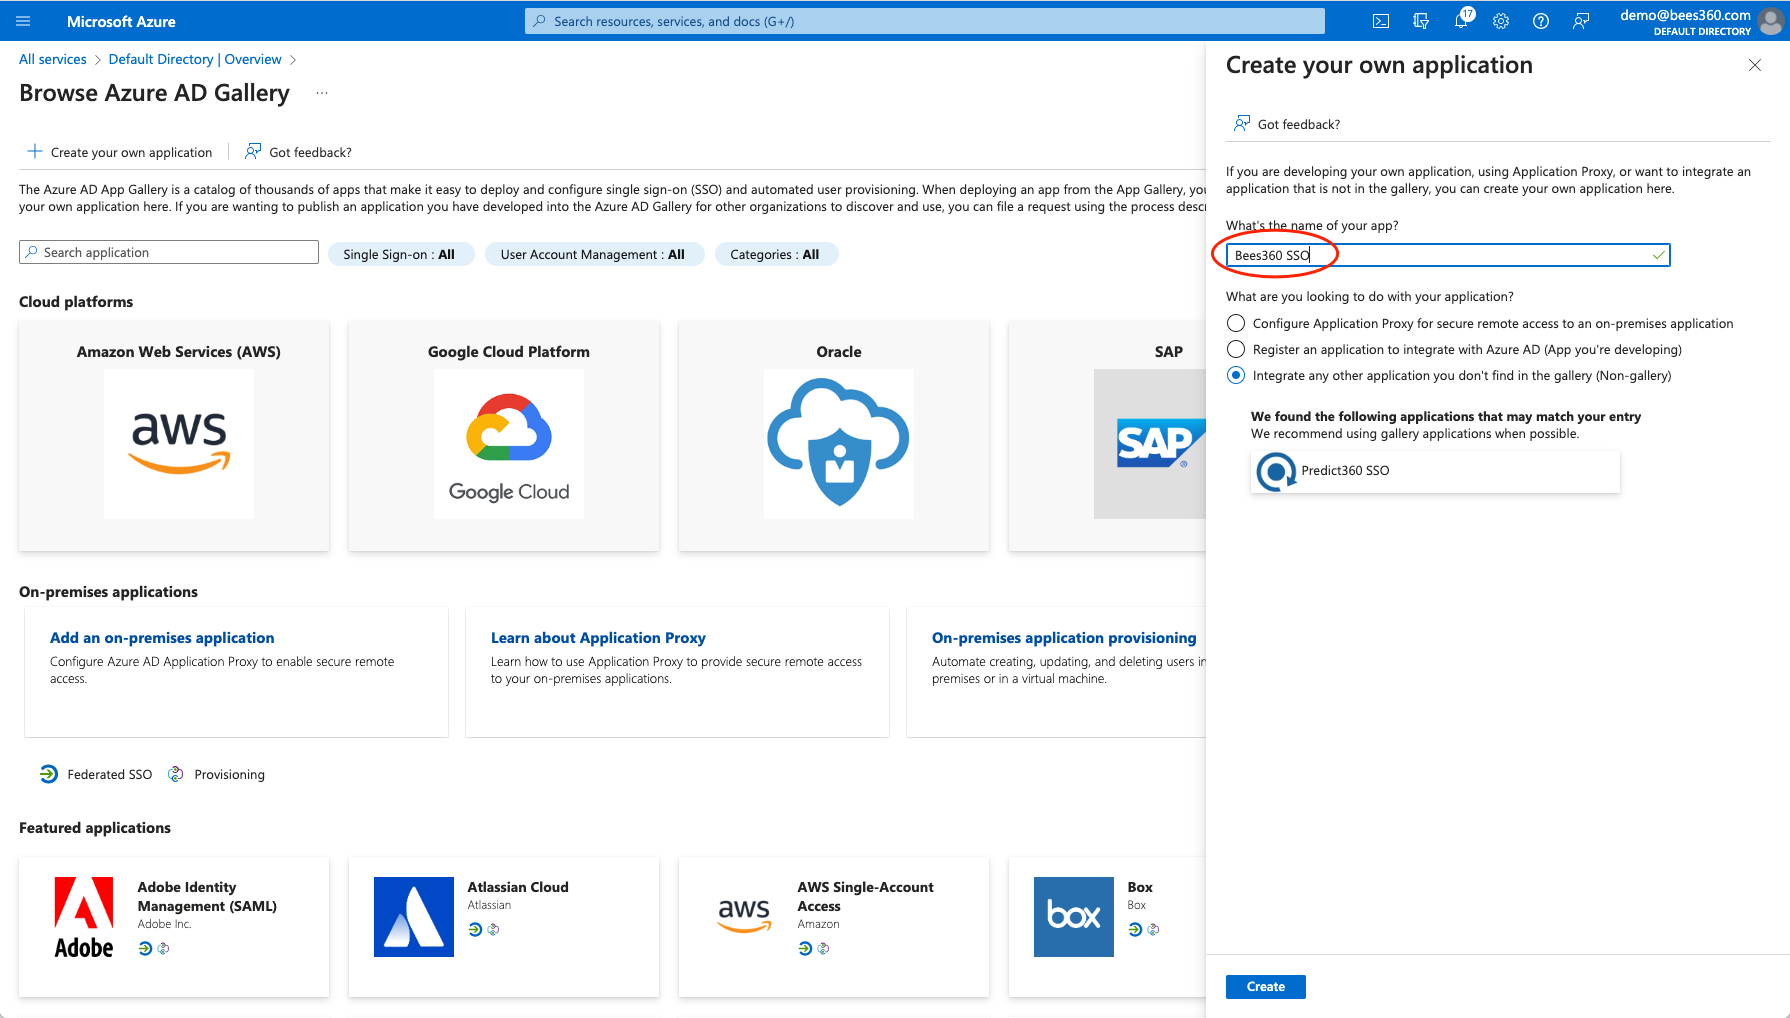Click the Box logo

1074,917
